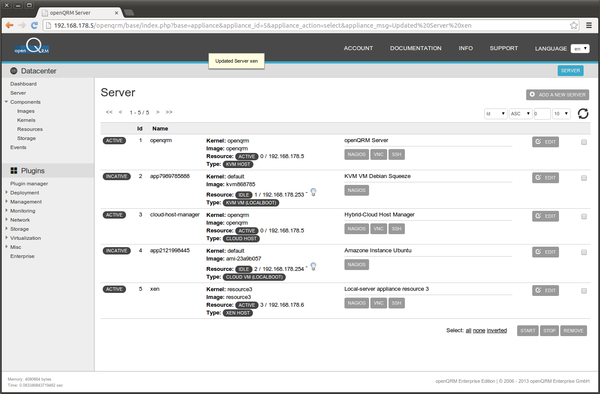Click the openQRM logo
The height and width of the screenshot is (394, 600).
(x=32, y=47)
